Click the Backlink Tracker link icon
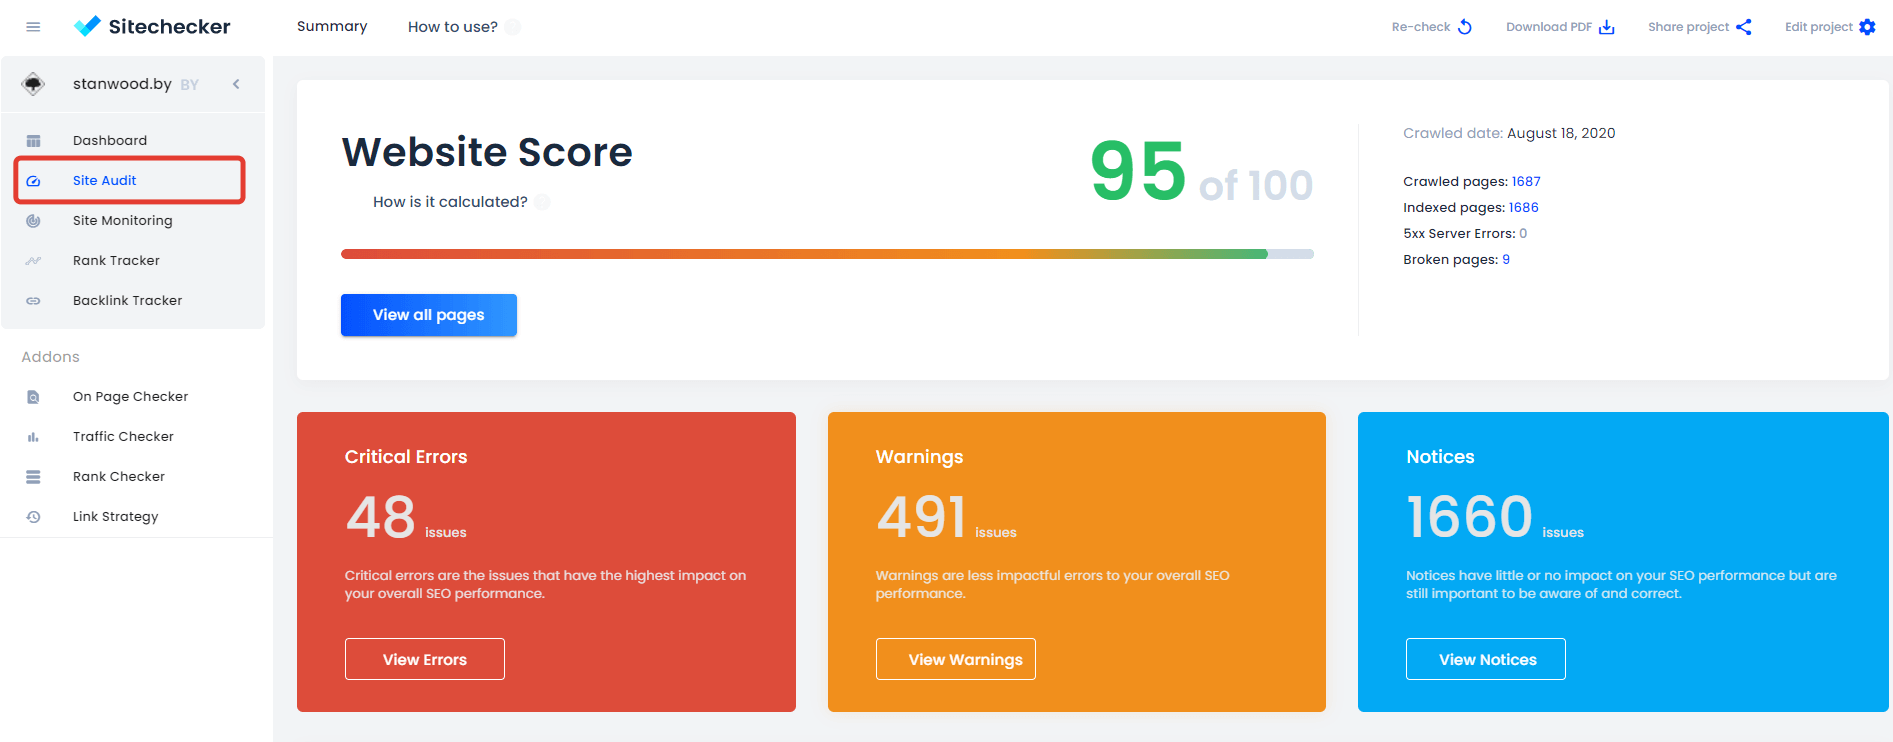 click(33, 301)
